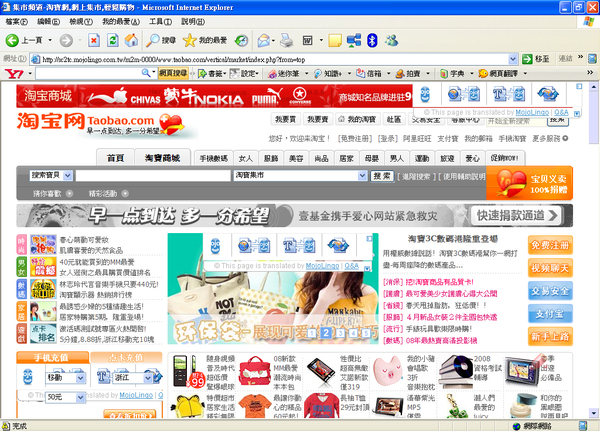Click the Forward arrow button
The image size is (600, 431).
(x=66, y=40)
